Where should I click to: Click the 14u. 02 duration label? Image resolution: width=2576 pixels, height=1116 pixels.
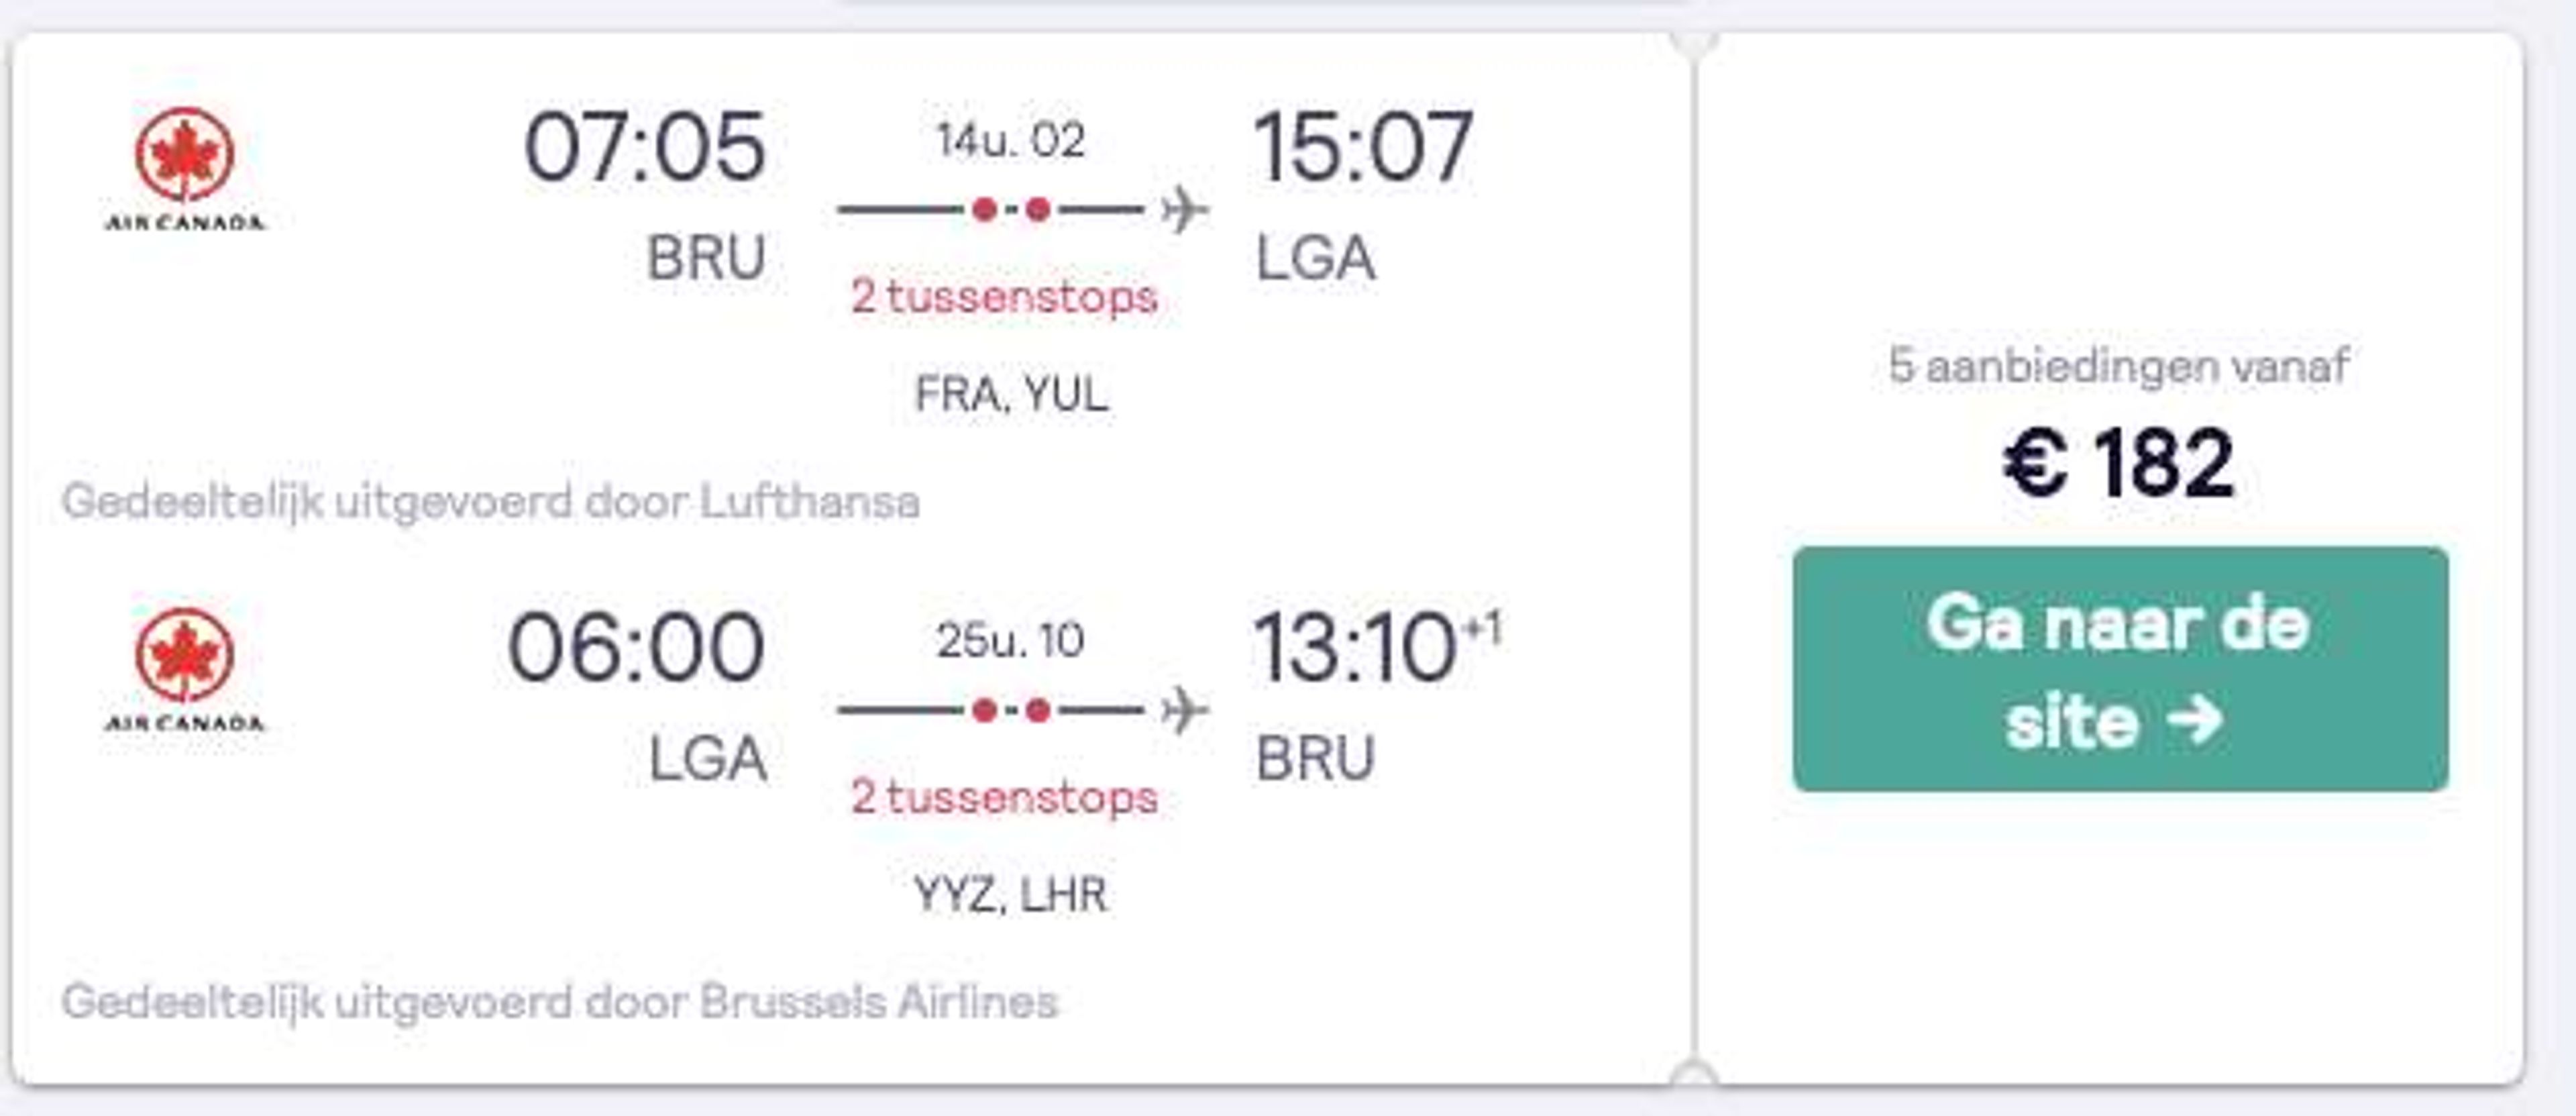(1010, 140)
